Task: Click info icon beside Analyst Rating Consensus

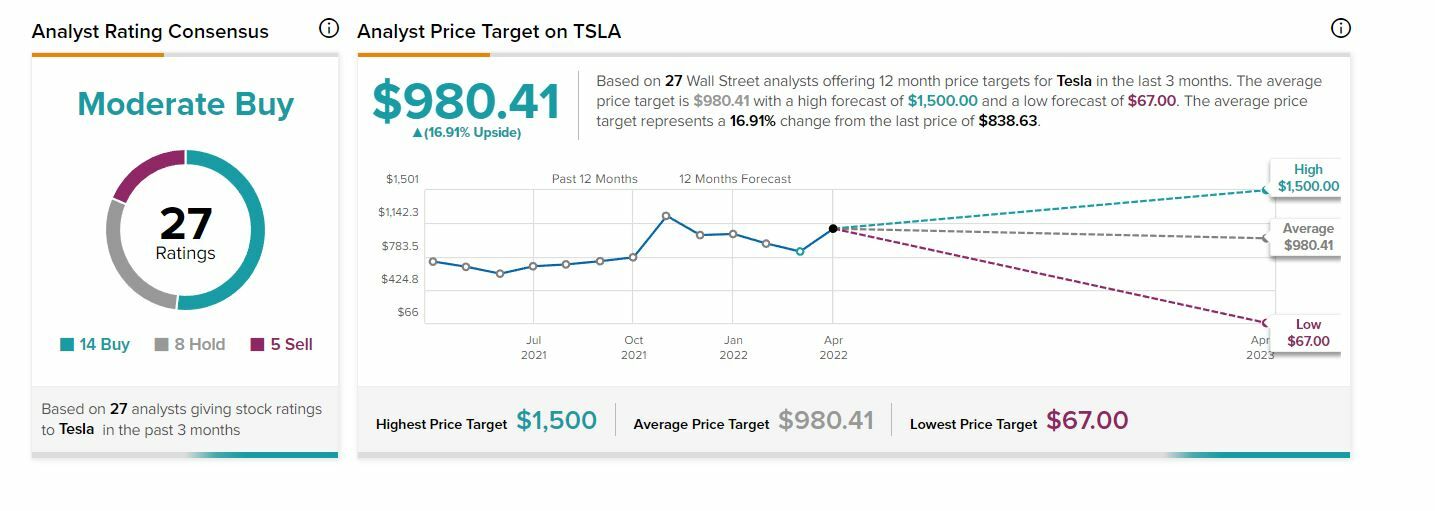Action: pos(328,28)
